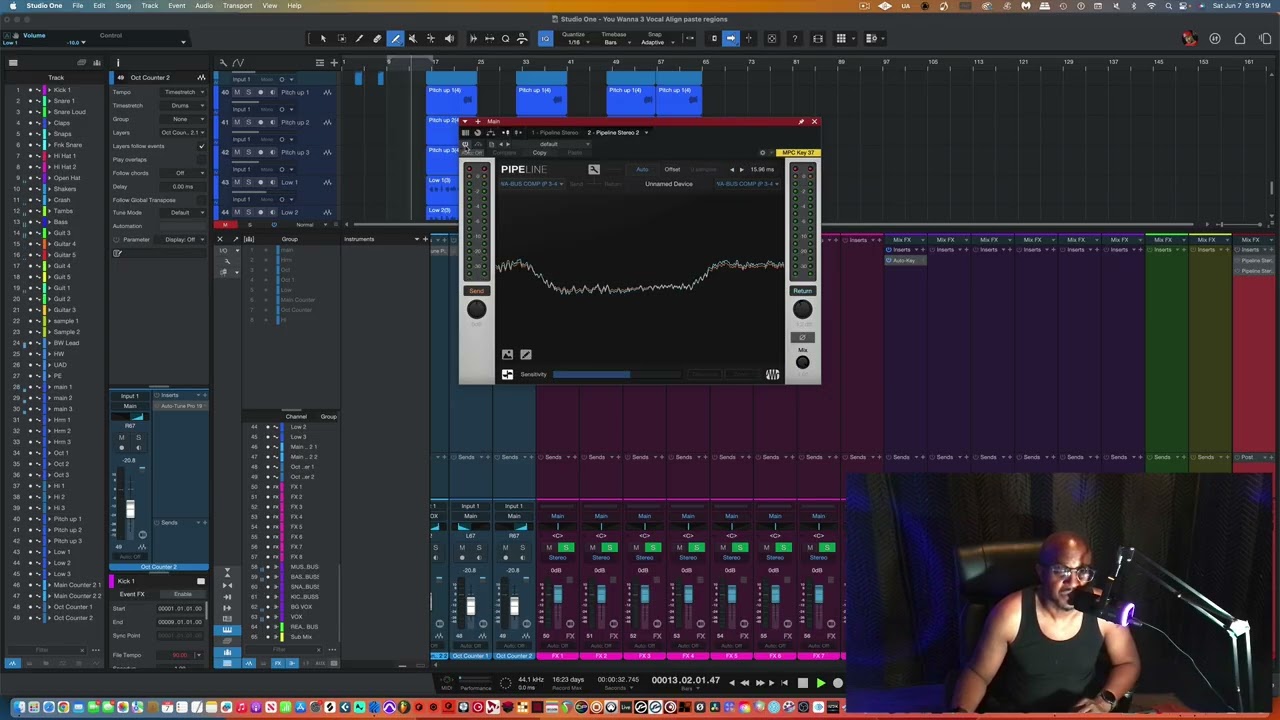Open the Event menu
The width and height of the screenshot is (1280, 720).
pos(177,6)
